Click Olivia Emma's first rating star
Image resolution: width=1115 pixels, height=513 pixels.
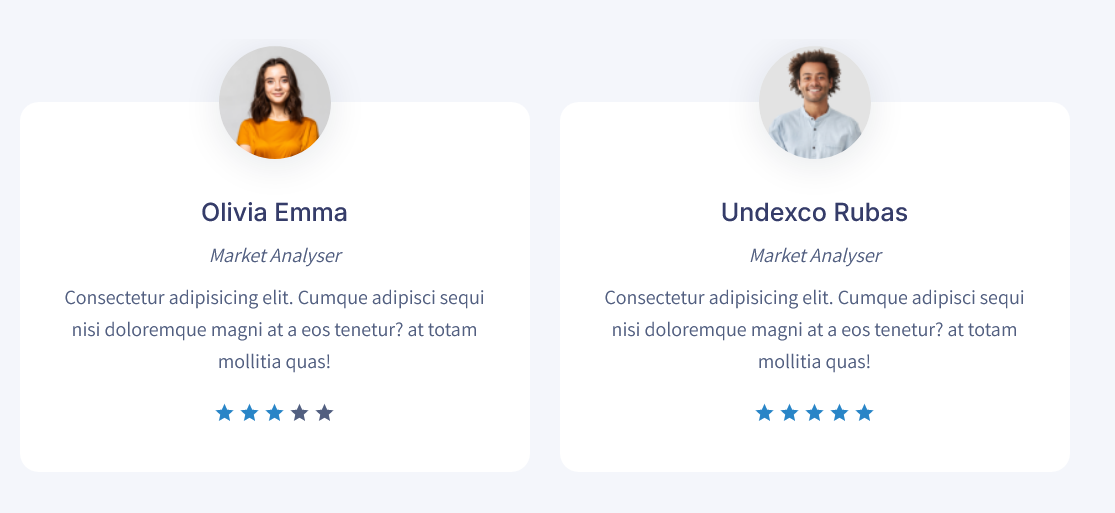[224, 413]
